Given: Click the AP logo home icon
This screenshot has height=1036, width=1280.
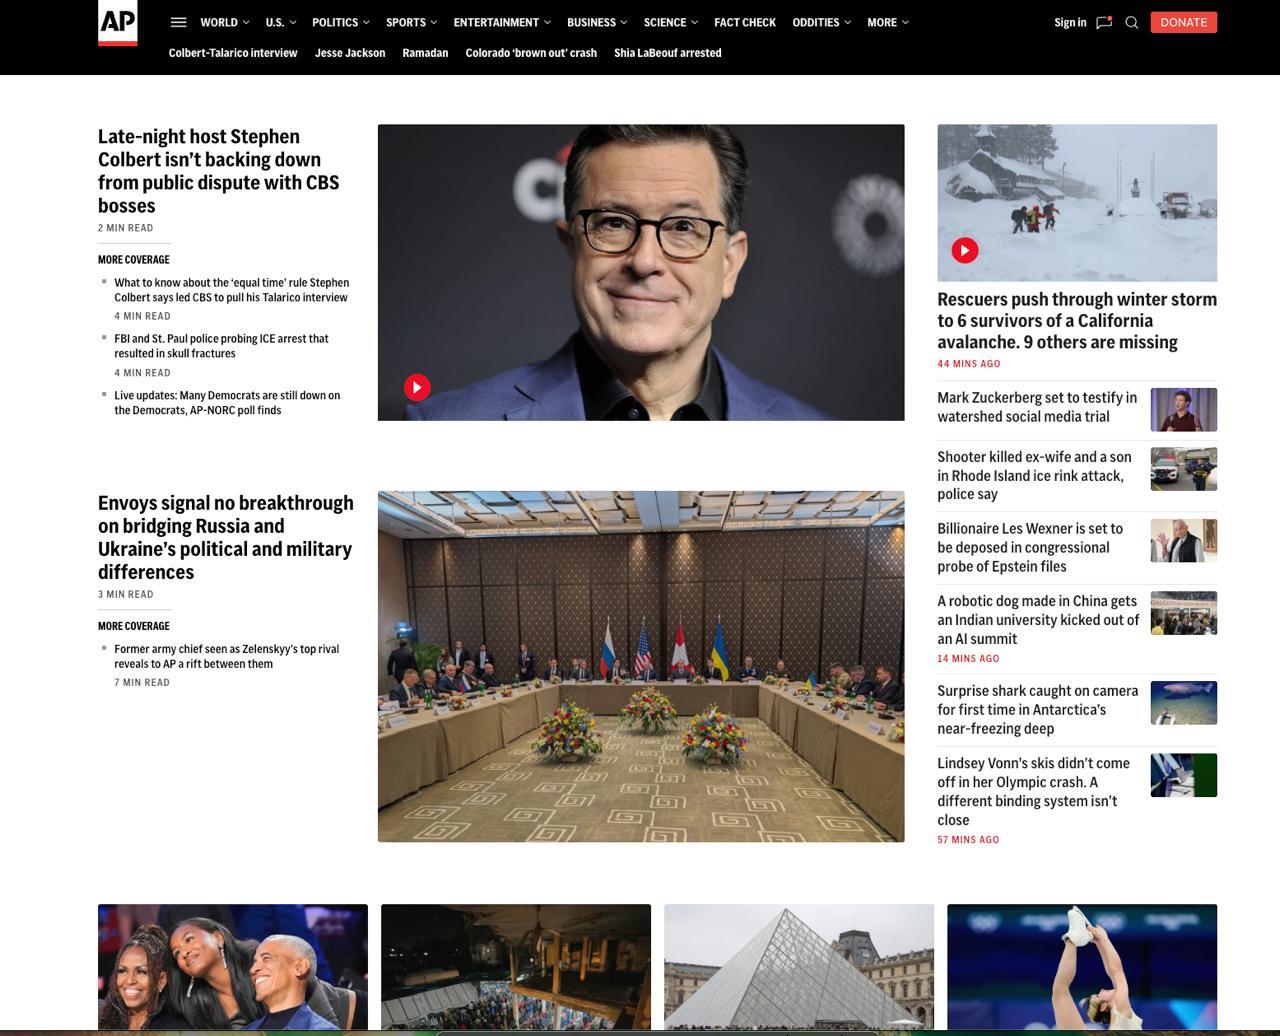Looking at the screenshot, I should click(117, 22).
